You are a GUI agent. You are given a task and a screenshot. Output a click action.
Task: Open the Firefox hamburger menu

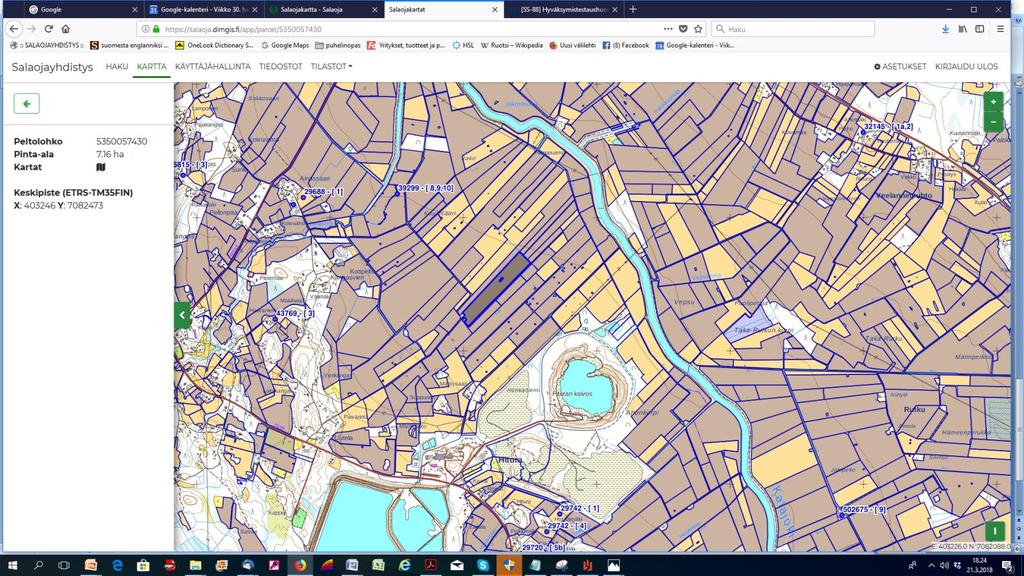(1000, 29)
